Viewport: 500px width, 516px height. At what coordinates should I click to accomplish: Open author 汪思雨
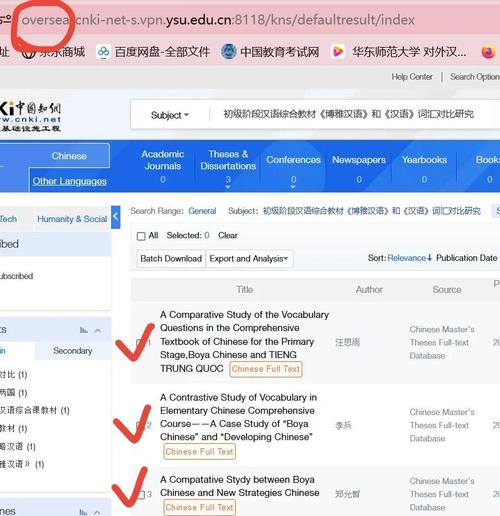[347, 342]
